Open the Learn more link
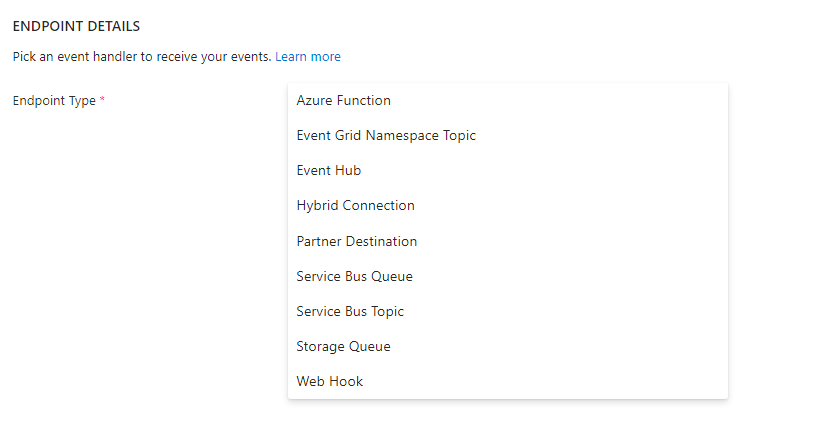The height and width of the screenshot is (430, 824). coord(308,57)
